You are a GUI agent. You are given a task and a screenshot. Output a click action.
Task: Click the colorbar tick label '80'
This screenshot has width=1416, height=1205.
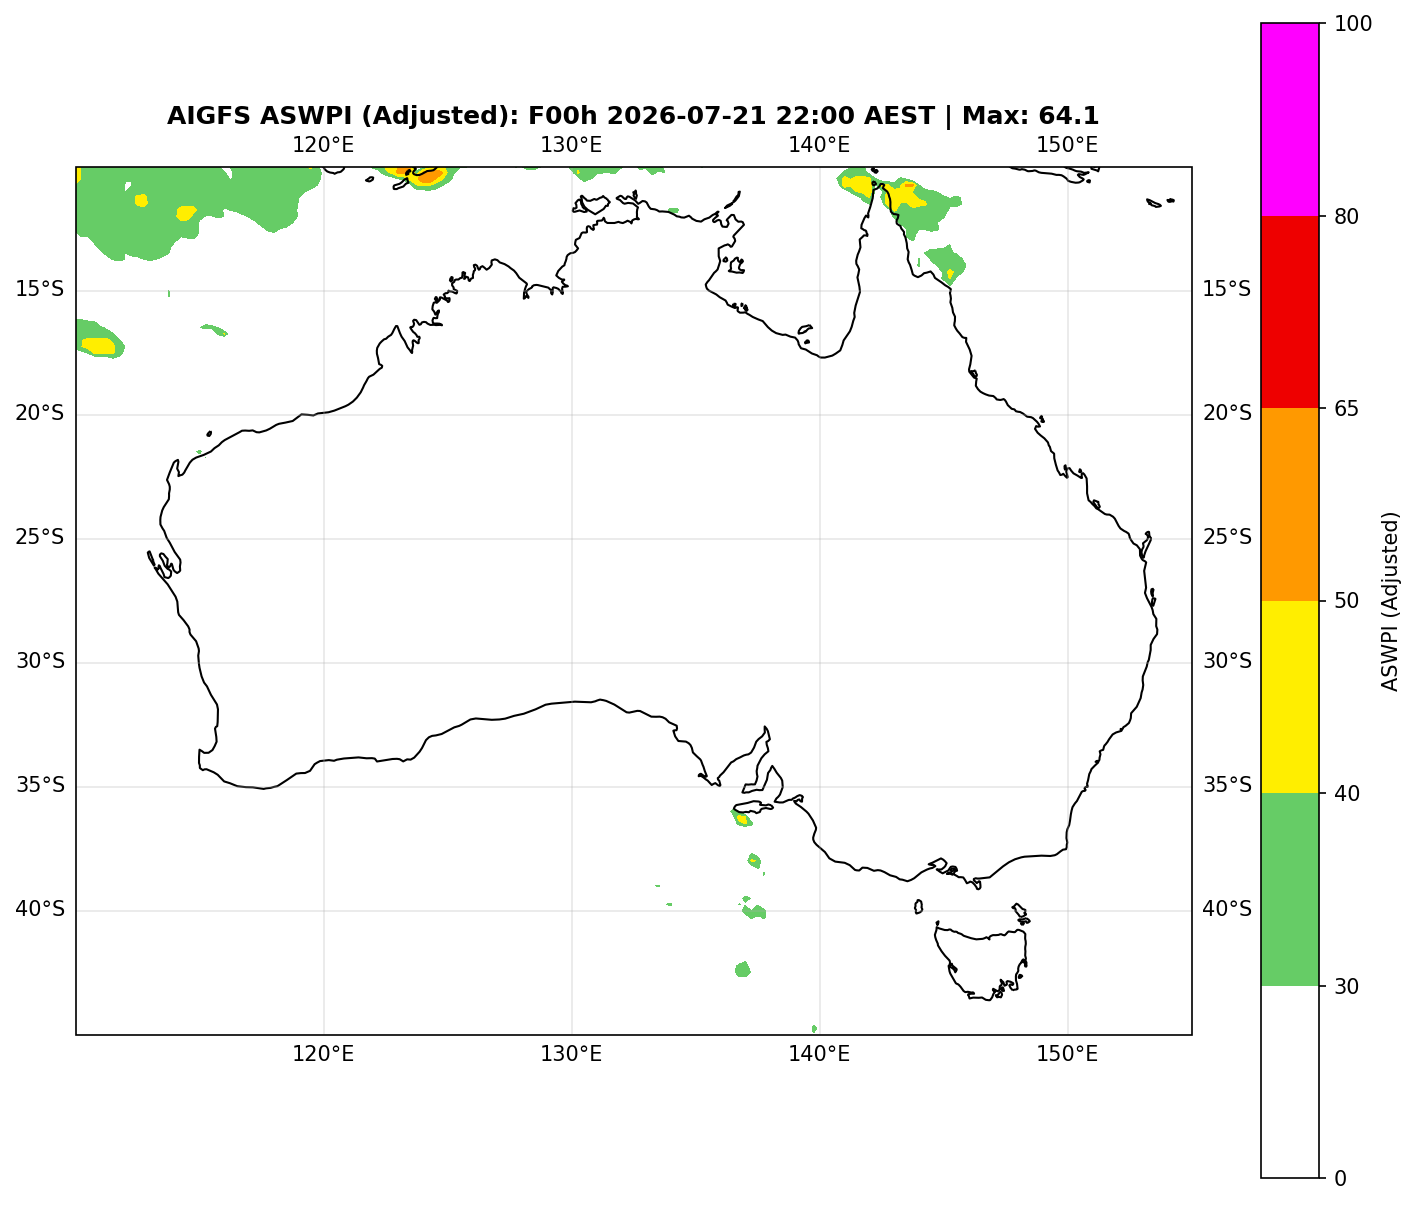pos(1346,216)
